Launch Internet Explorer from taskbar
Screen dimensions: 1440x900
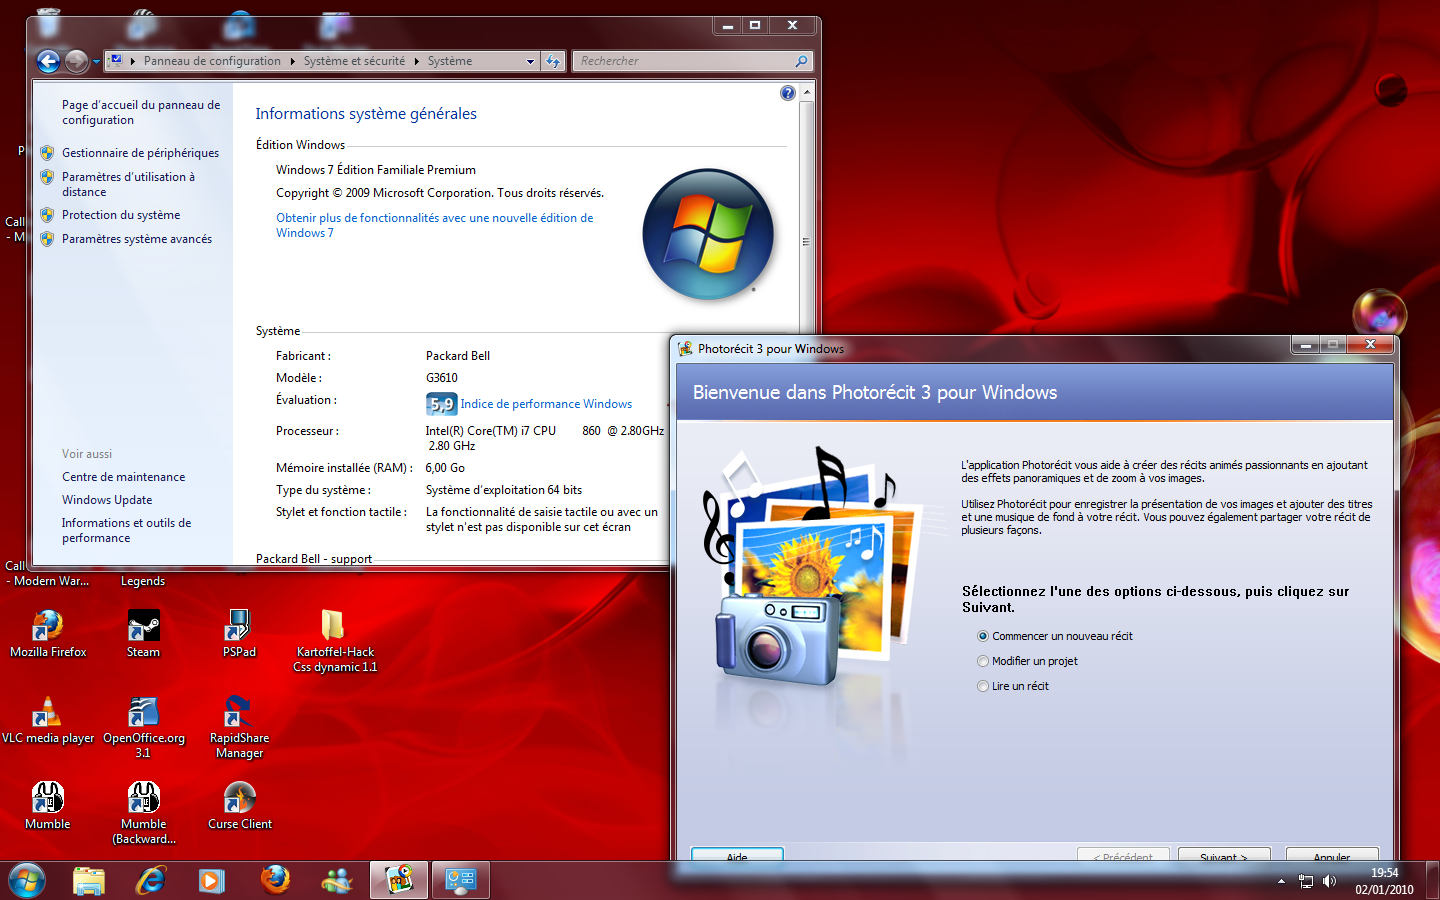coord(151,880)
